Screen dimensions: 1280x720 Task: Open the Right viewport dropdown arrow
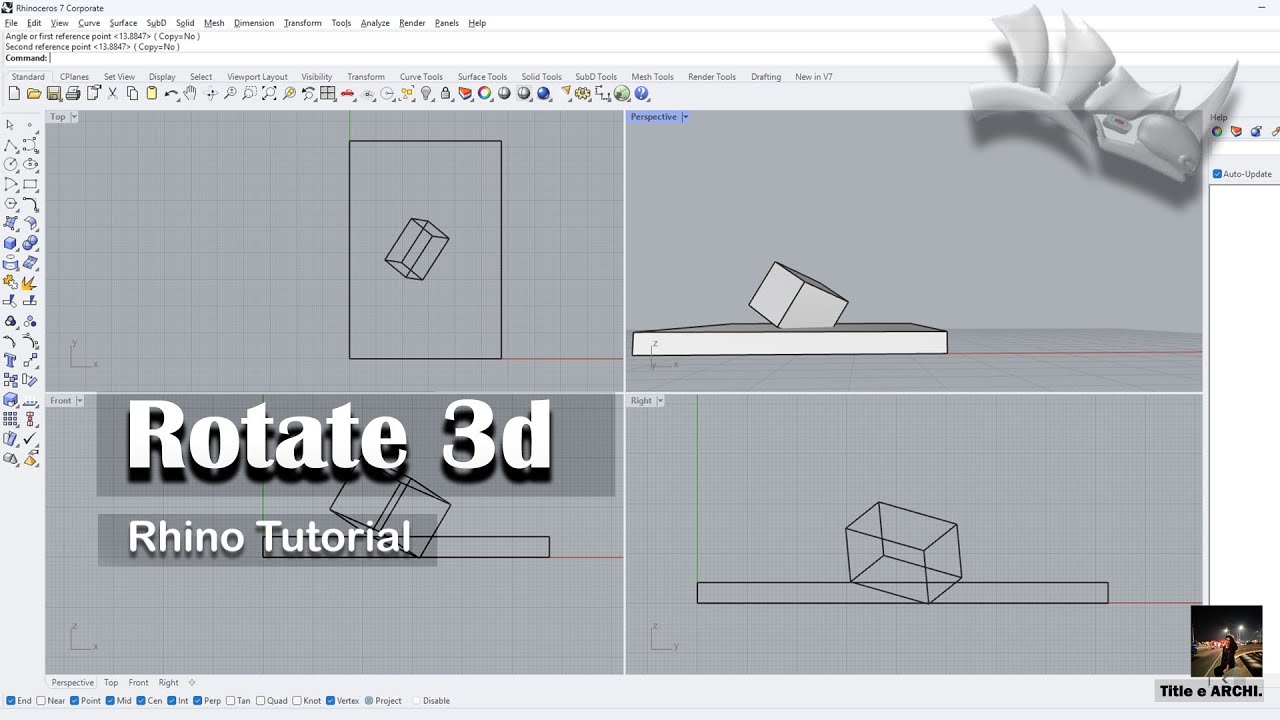pos(660,401)
